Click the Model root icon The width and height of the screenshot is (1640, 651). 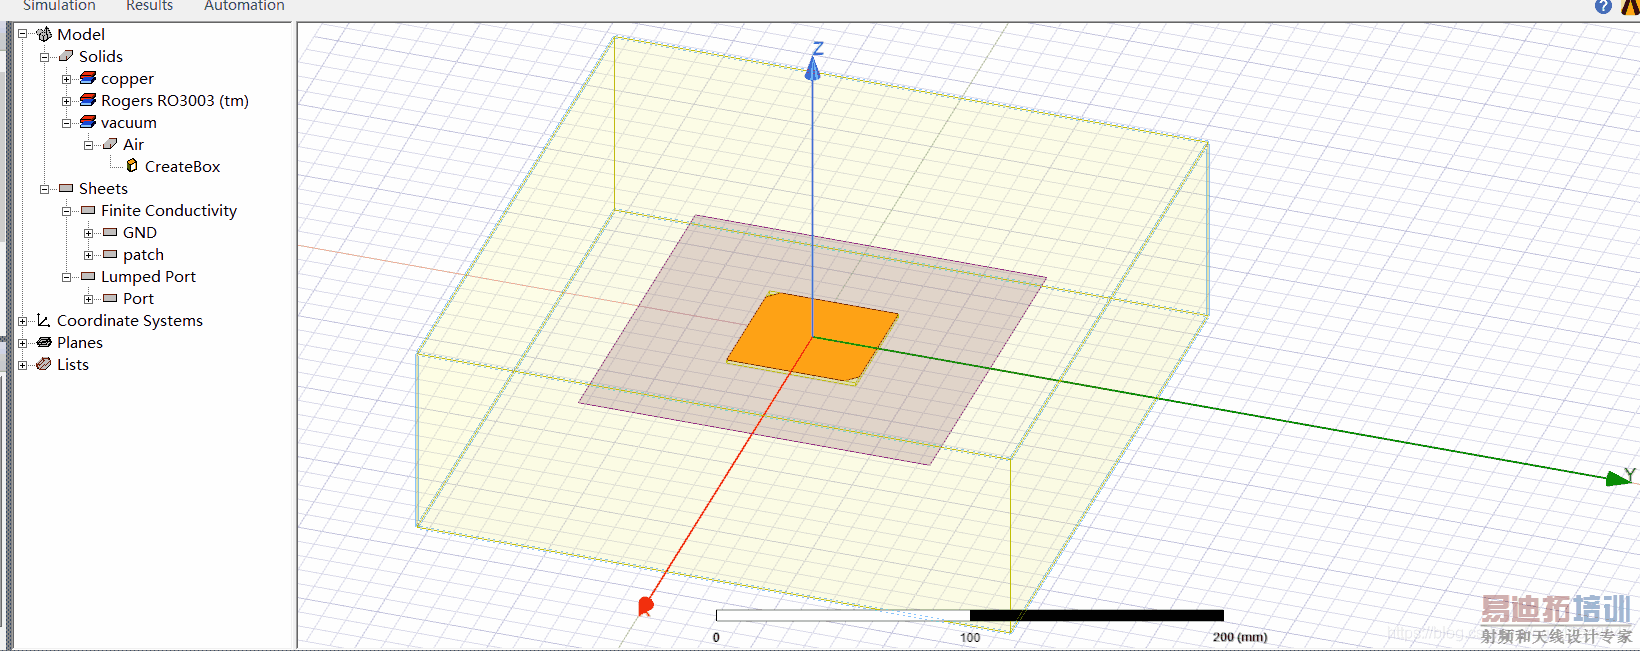point(44,34)
